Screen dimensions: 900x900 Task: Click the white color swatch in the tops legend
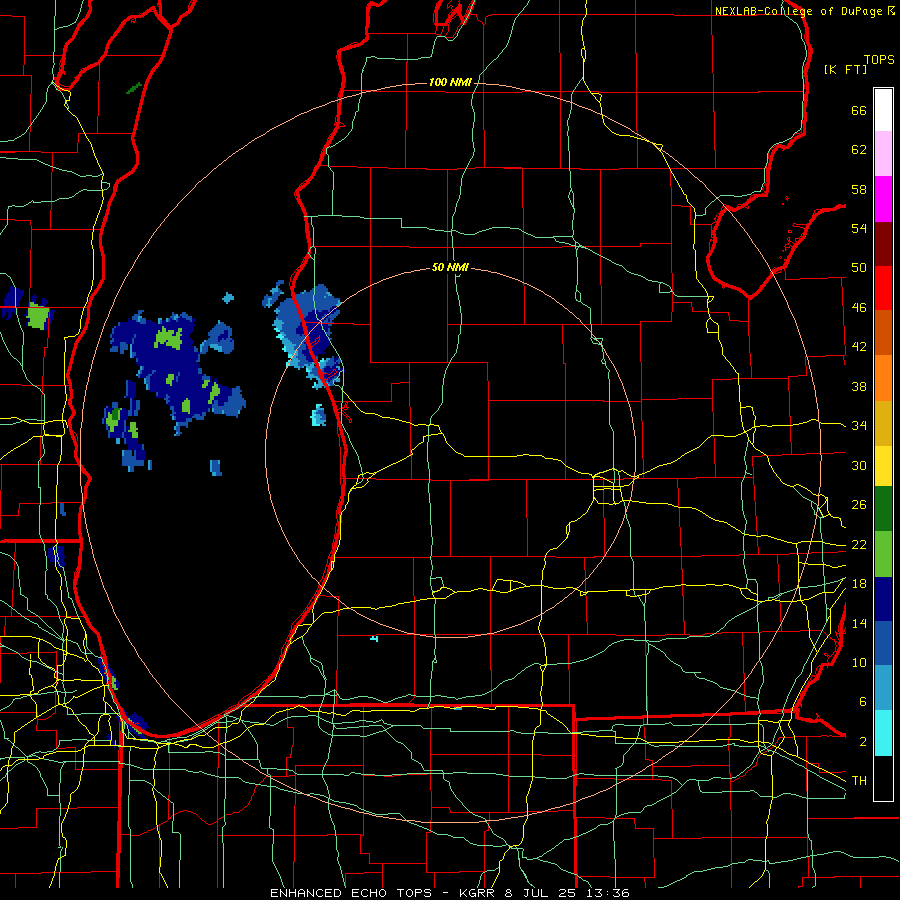pyautogui.click(x=883, y=110)
